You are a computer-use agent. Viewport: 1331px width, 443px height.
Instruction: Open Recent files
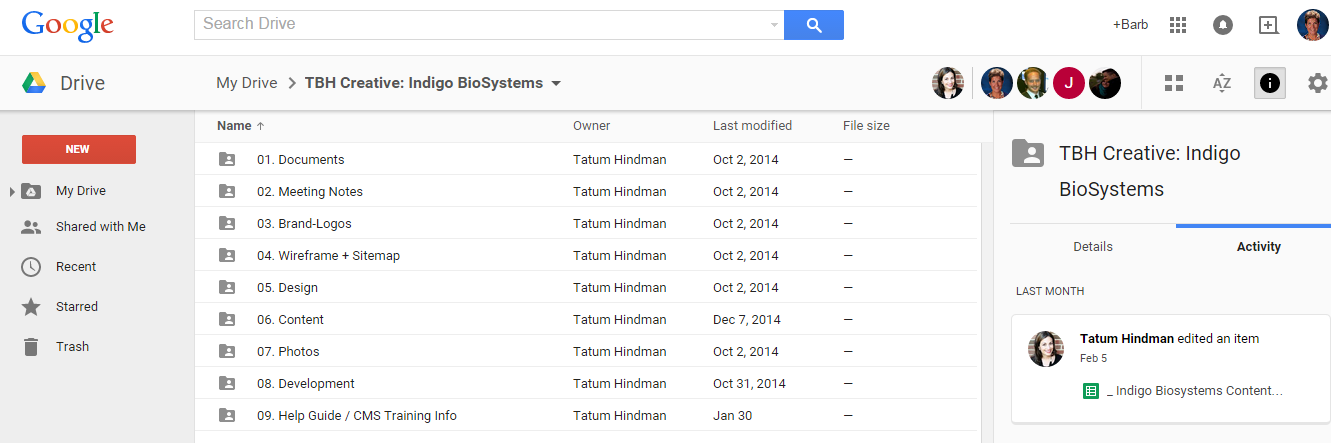pyautogui.click(x=76, y=267)
